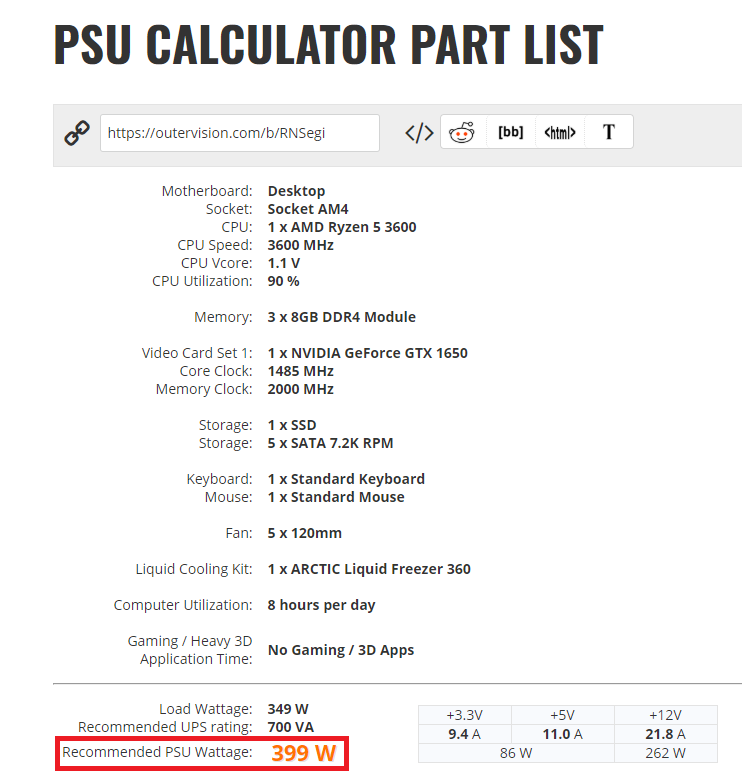742x782 pixels.
Task: Click the CPU value '1 x AMD Ryzen 5 3600'
Action: pos(342,227)
